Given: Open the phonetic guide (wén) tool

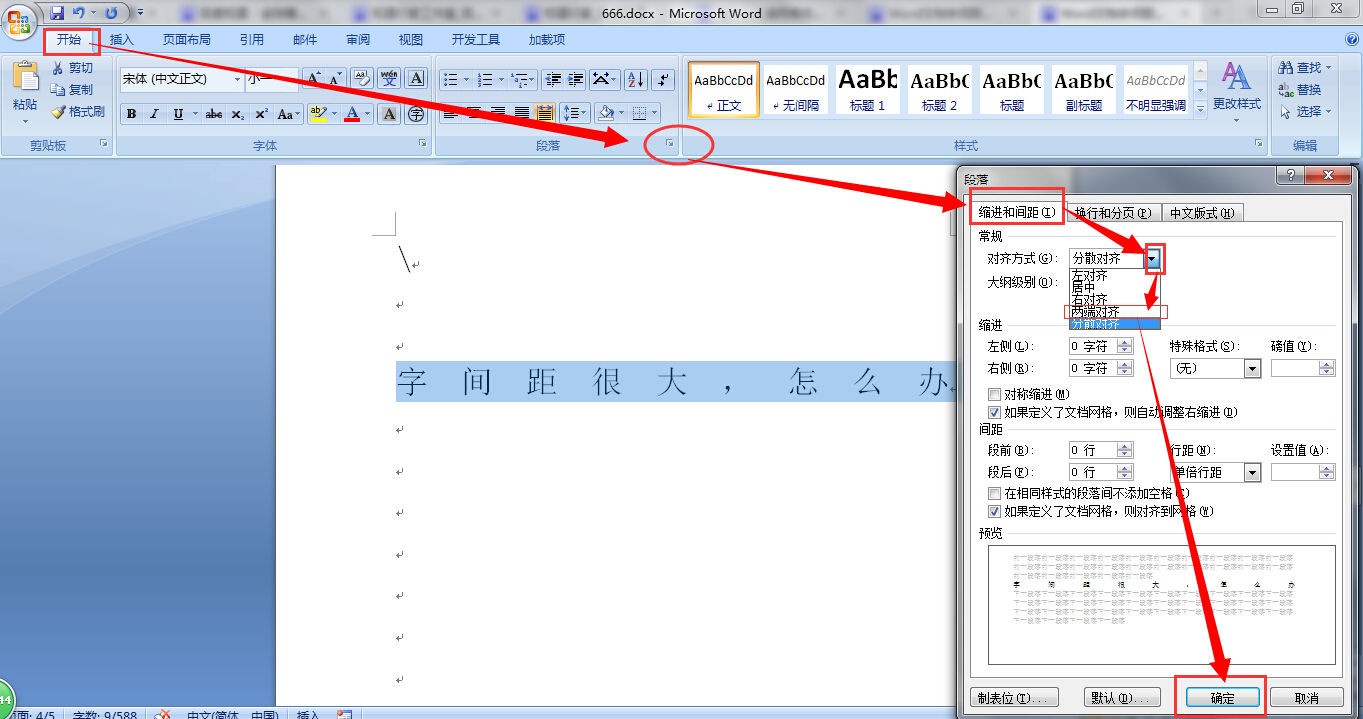Looking at the screenshot, I should coord(389,79).
